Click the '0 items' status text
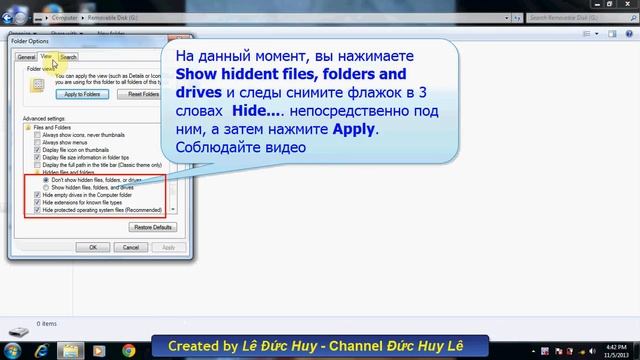This screenshot has height=360, width=640. (47, 324)
